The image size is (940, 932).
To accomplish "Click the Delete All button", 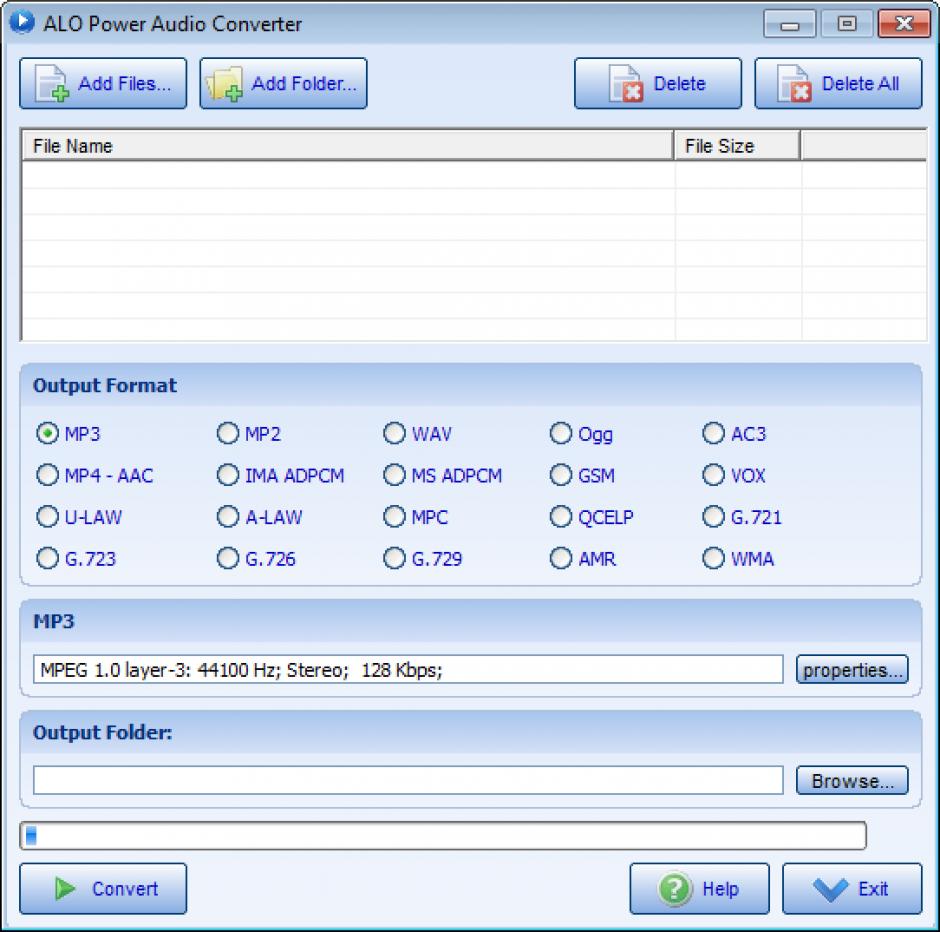I will point(838,83).
